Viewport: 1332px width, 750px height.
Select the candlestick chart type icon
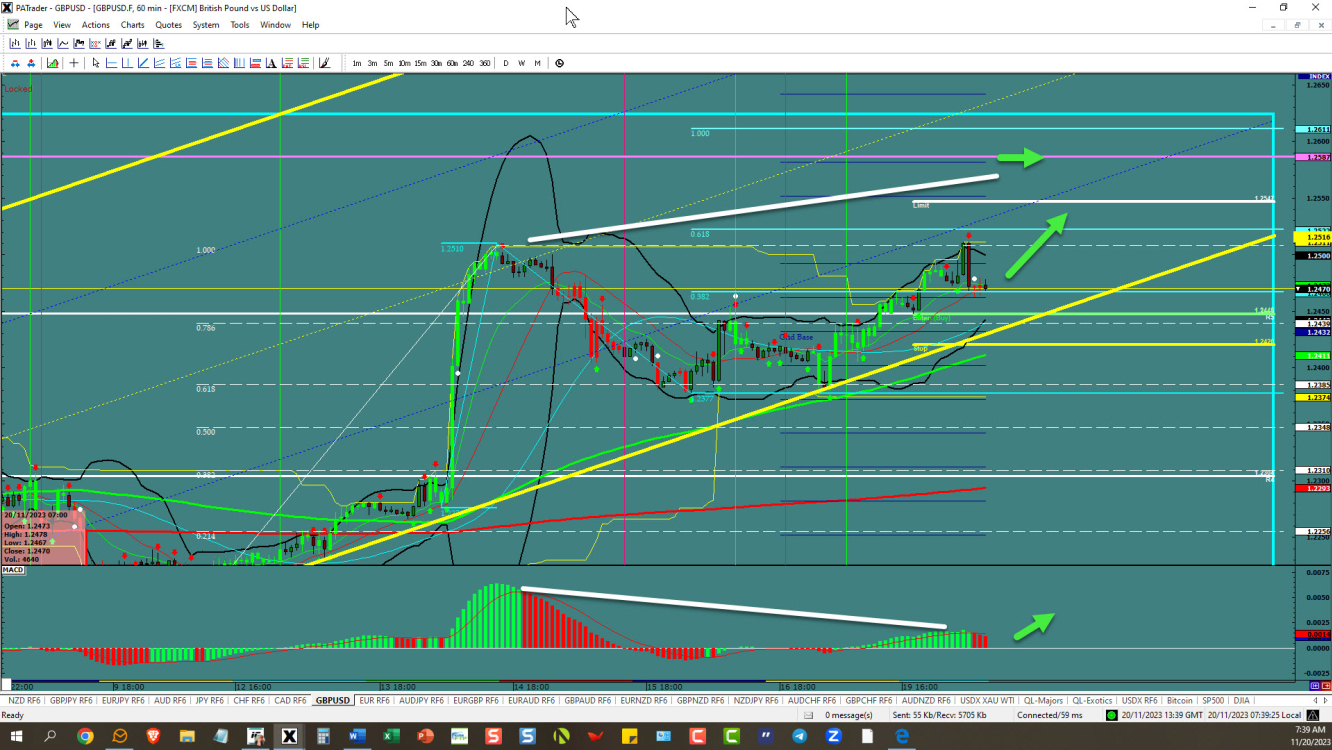(x=47, y=43)
